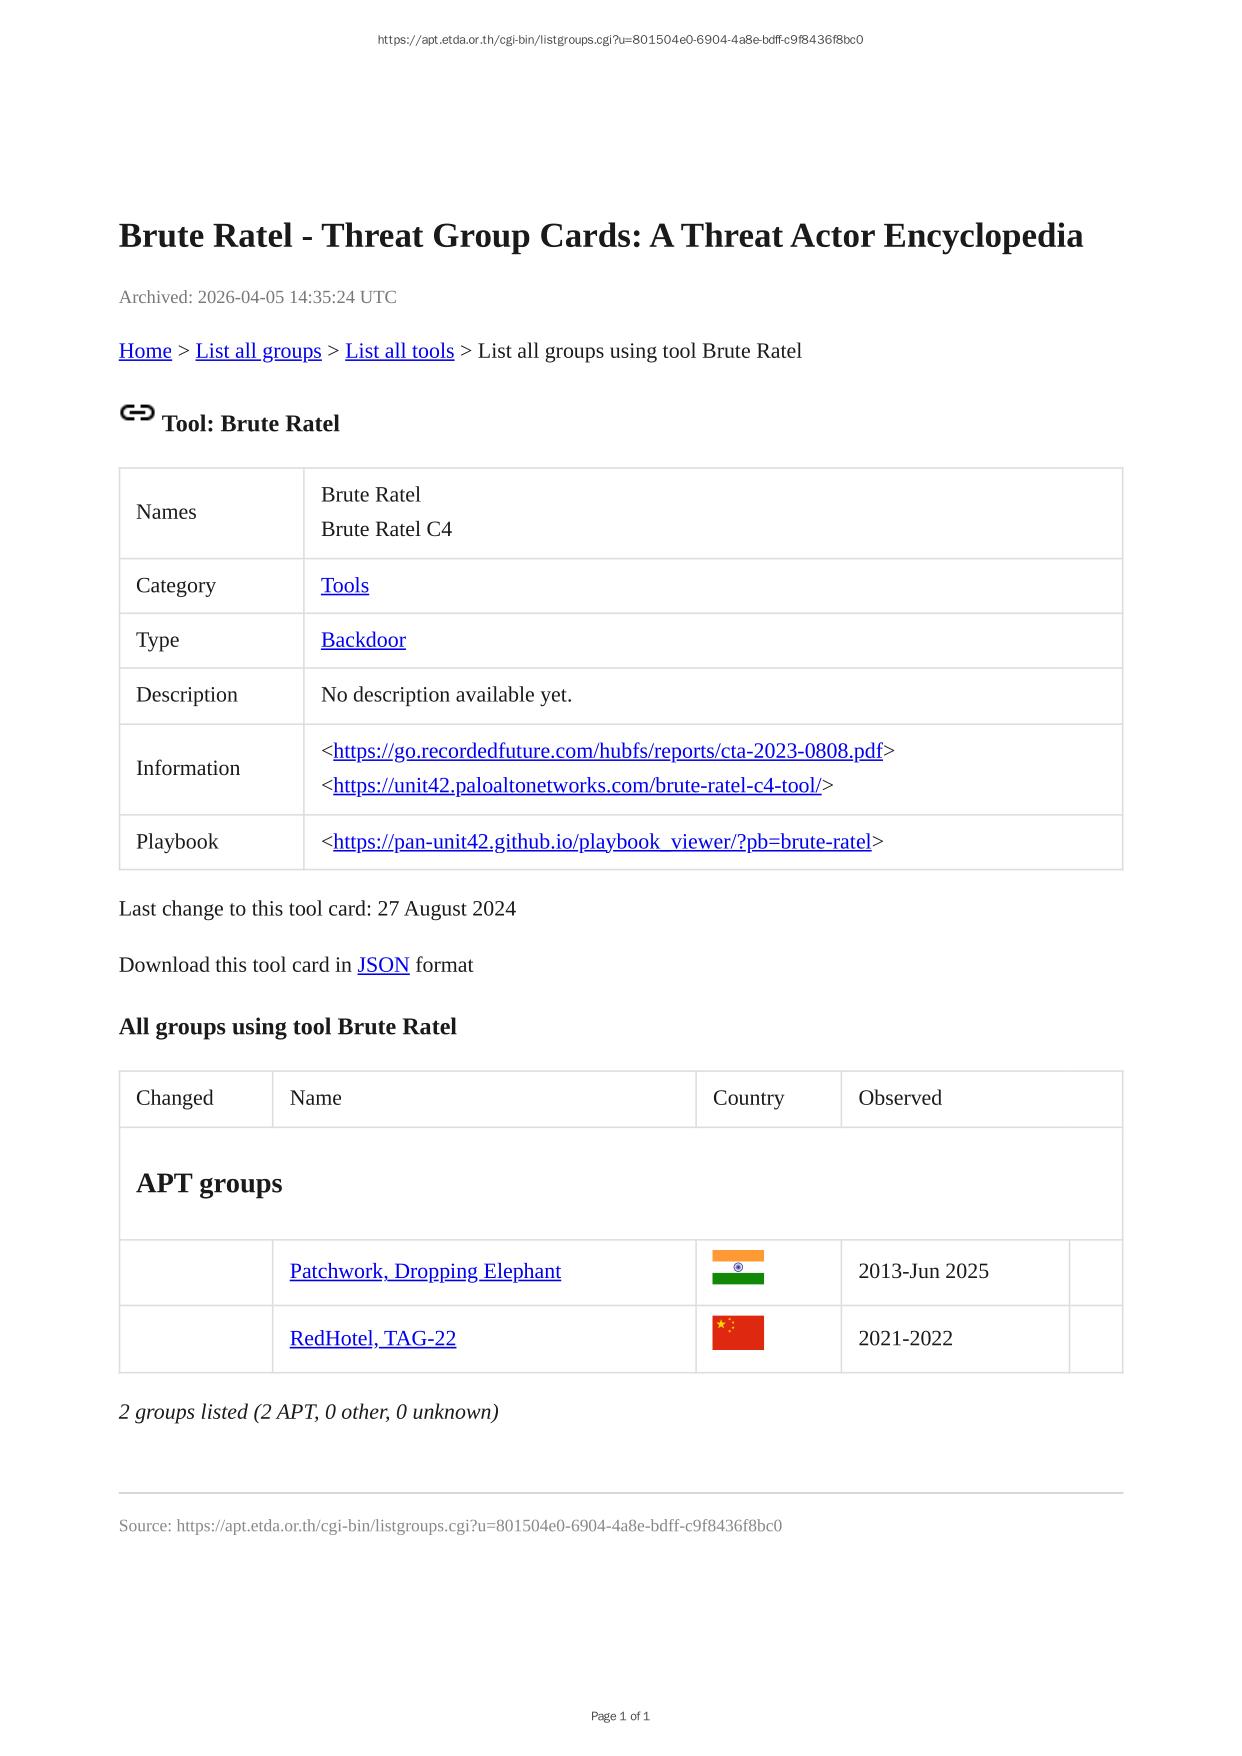Click the Changed column header
This screenshot has width=1242, height=1756.
(x=175, y=1098)
